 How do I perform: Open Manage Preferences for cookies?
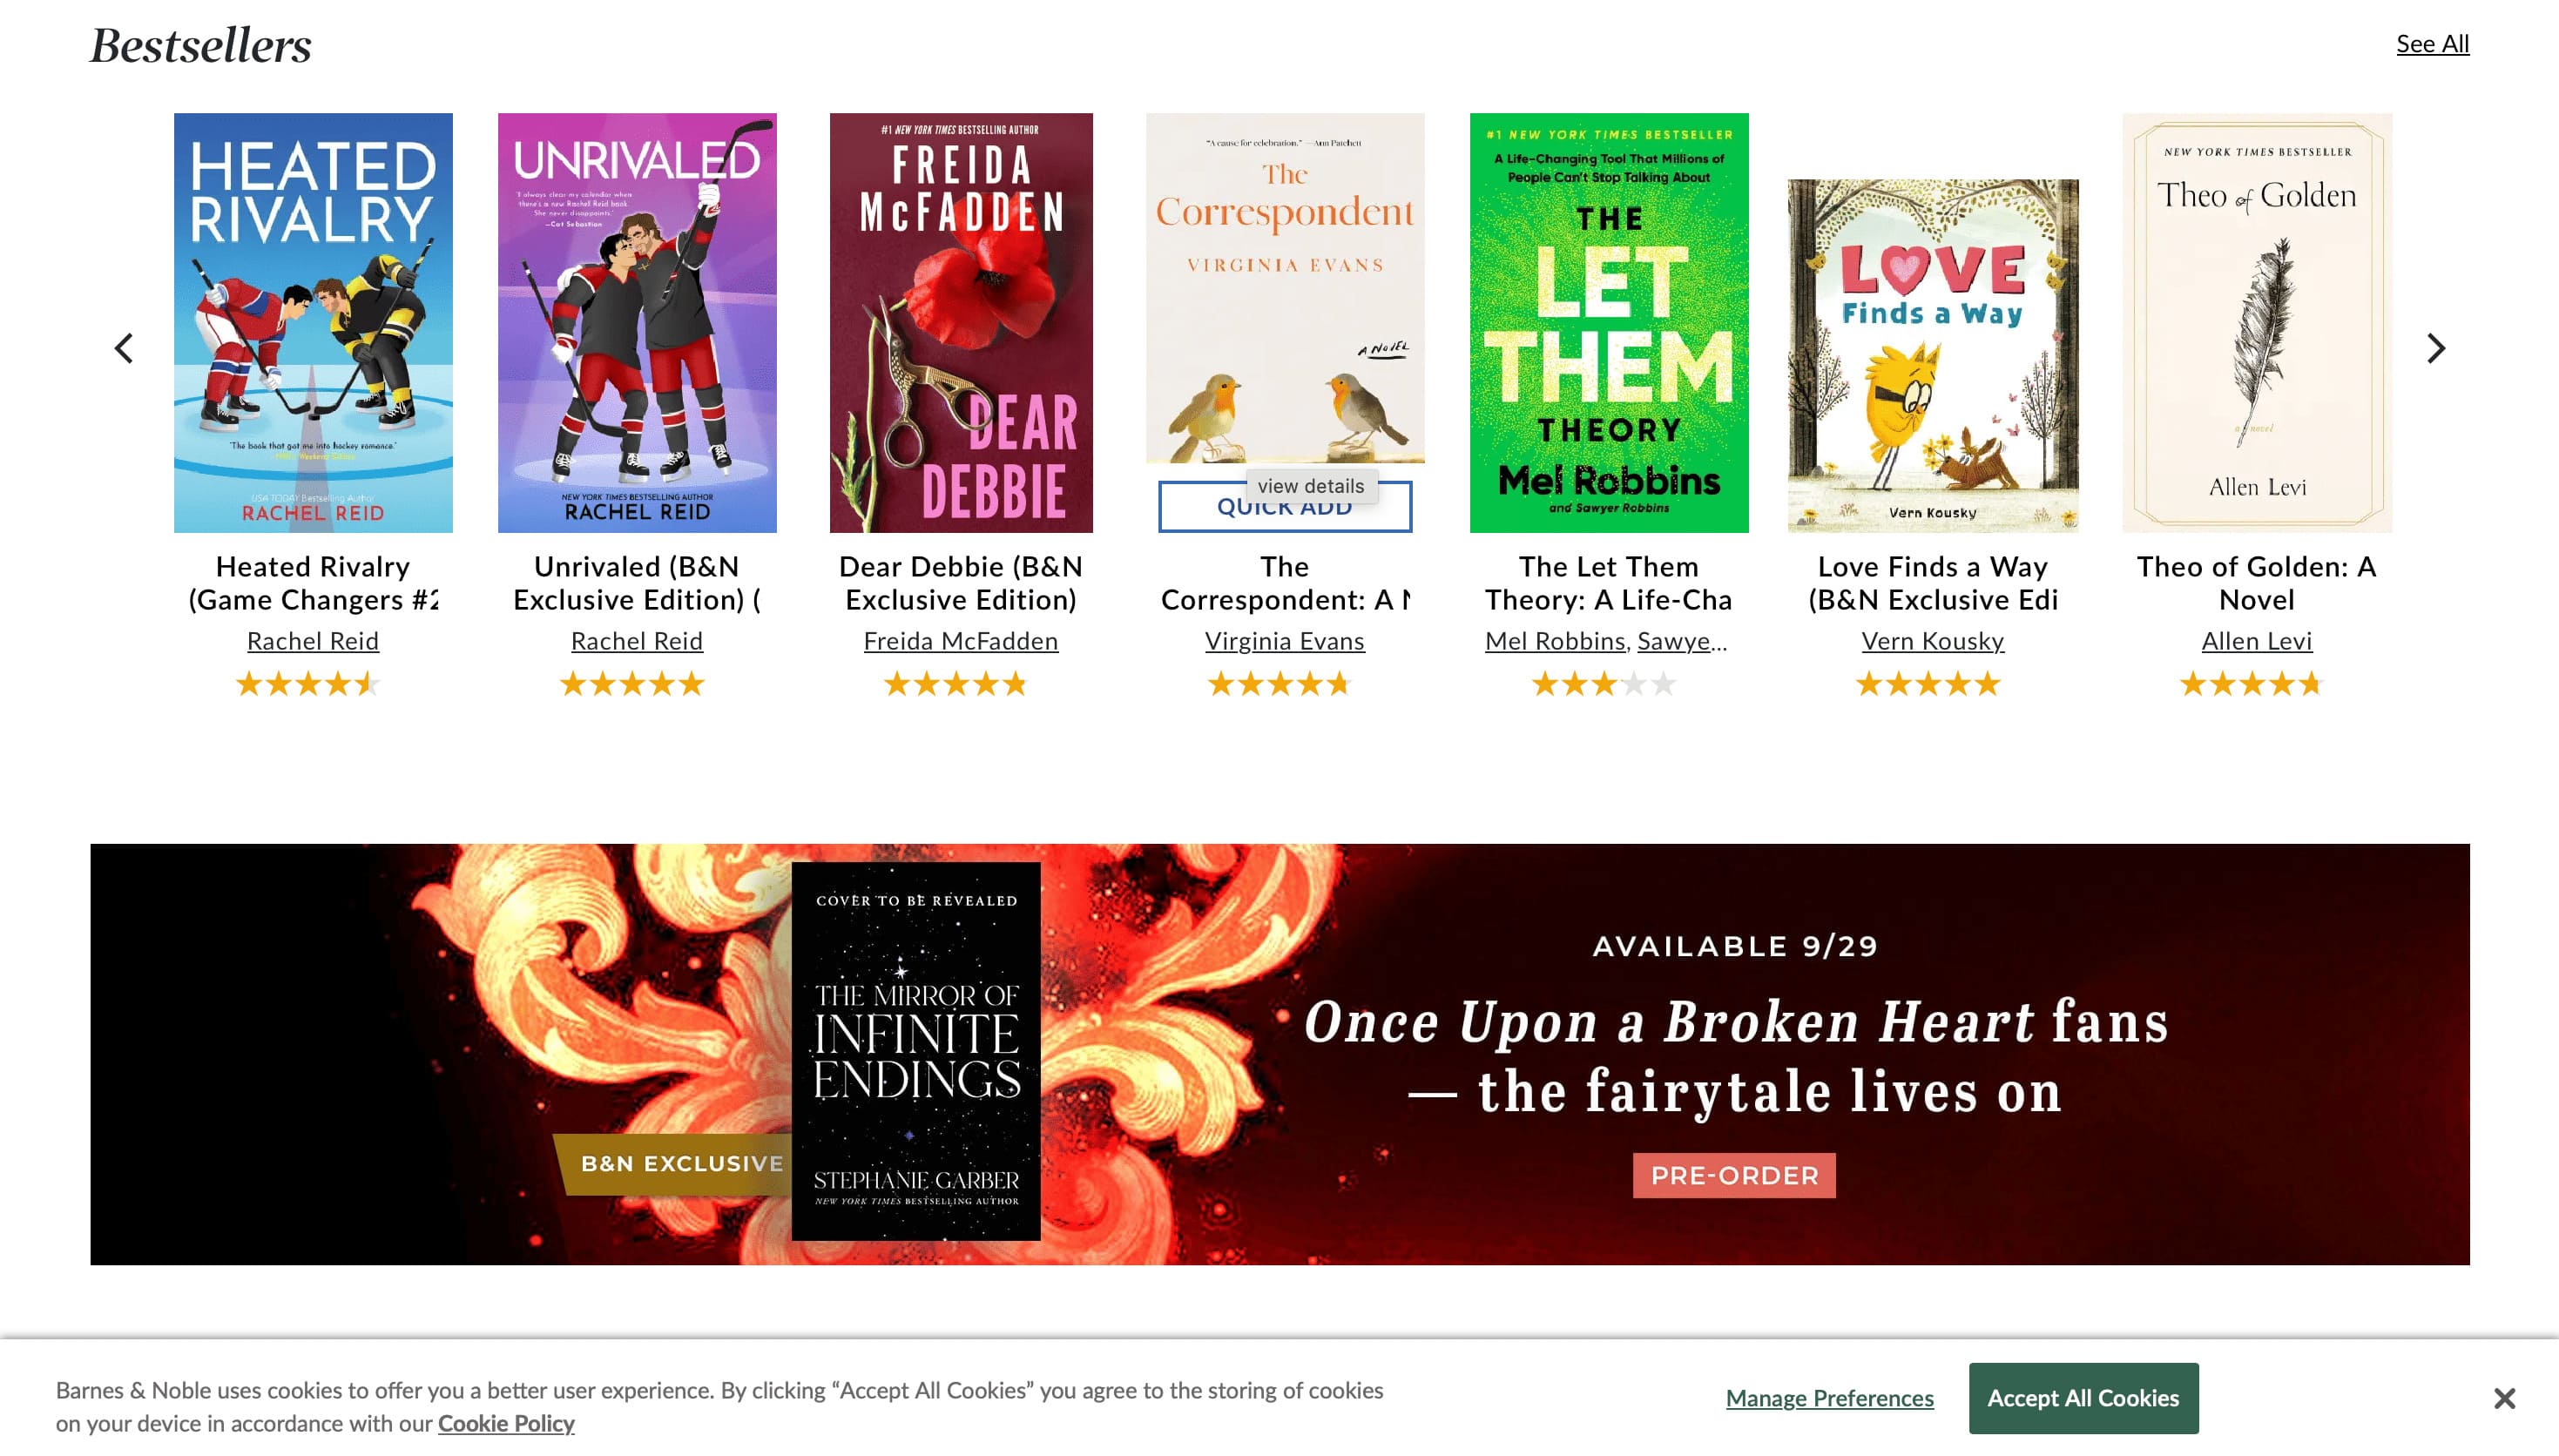pos(1829,1398)
